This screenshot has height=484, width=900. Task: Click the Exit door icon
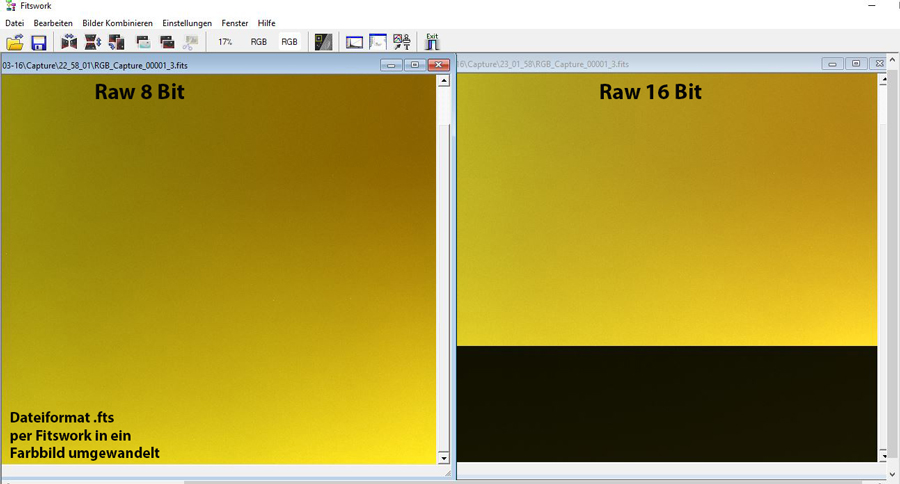coord(432,41)
